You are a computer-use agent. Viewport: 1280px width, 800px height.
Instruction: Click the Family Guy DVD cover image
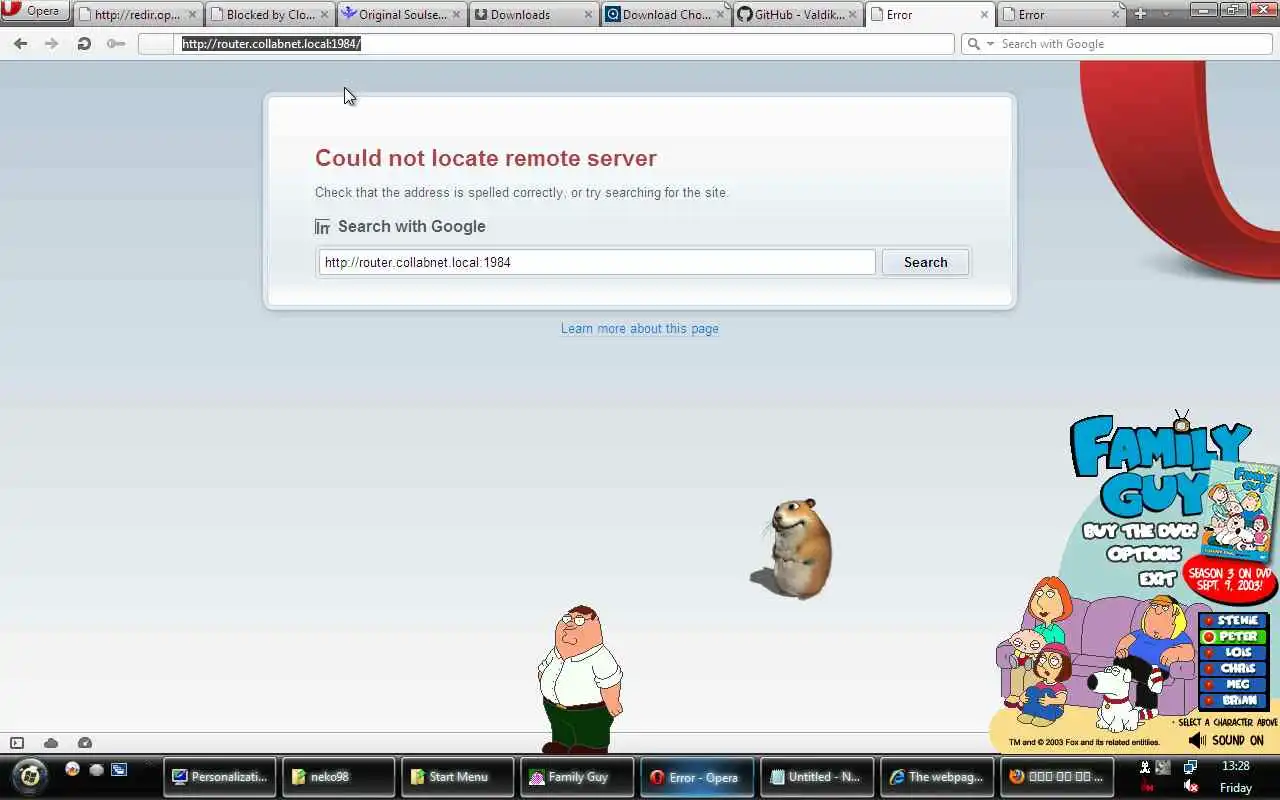(1241, 510)
